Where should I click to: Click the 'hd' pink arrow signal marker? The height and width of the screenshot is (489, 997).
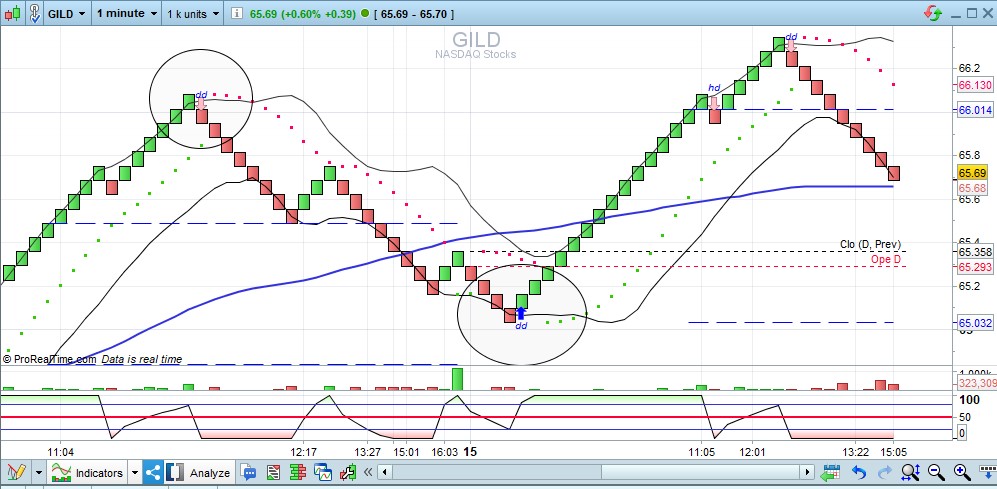(714, 102)
